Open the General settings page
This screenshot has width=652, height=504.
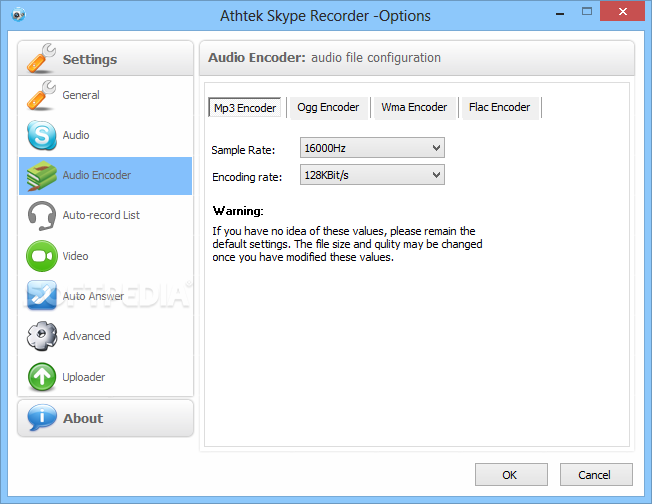click(x=105, y=95)
